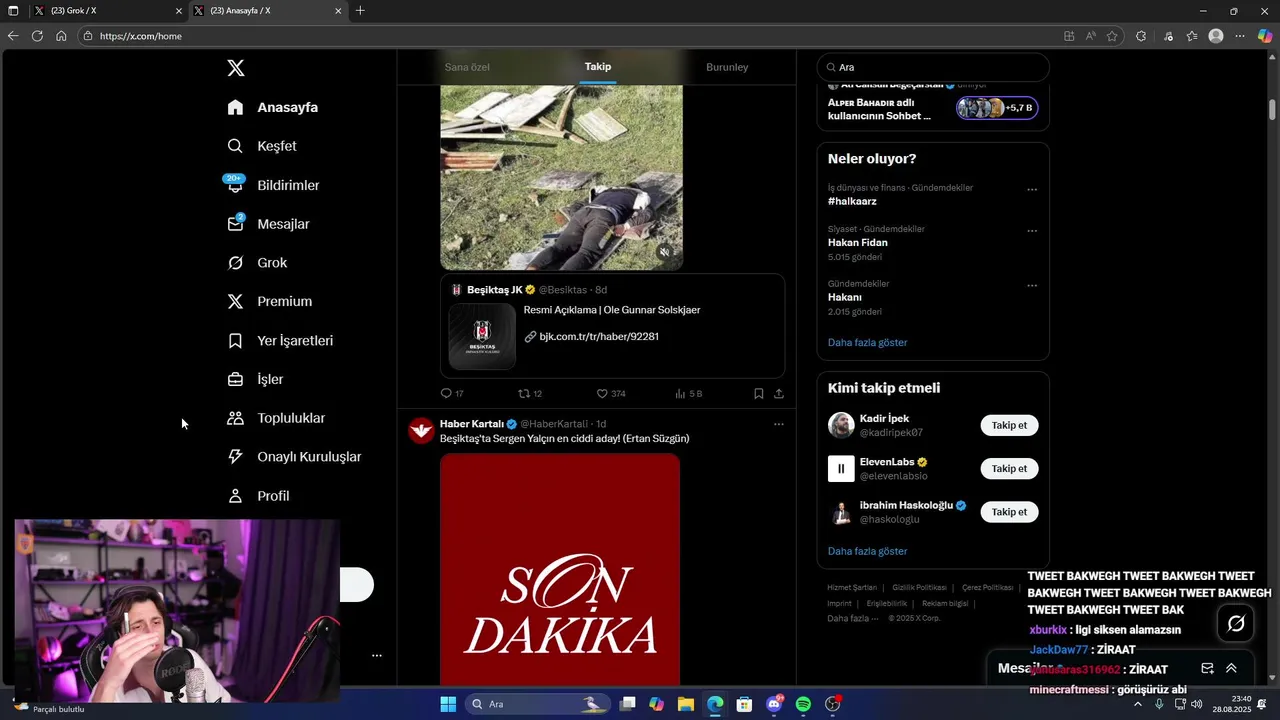Open Grok from the sidebar
This screenshot has height=720, width=1280.
[257, 263]
